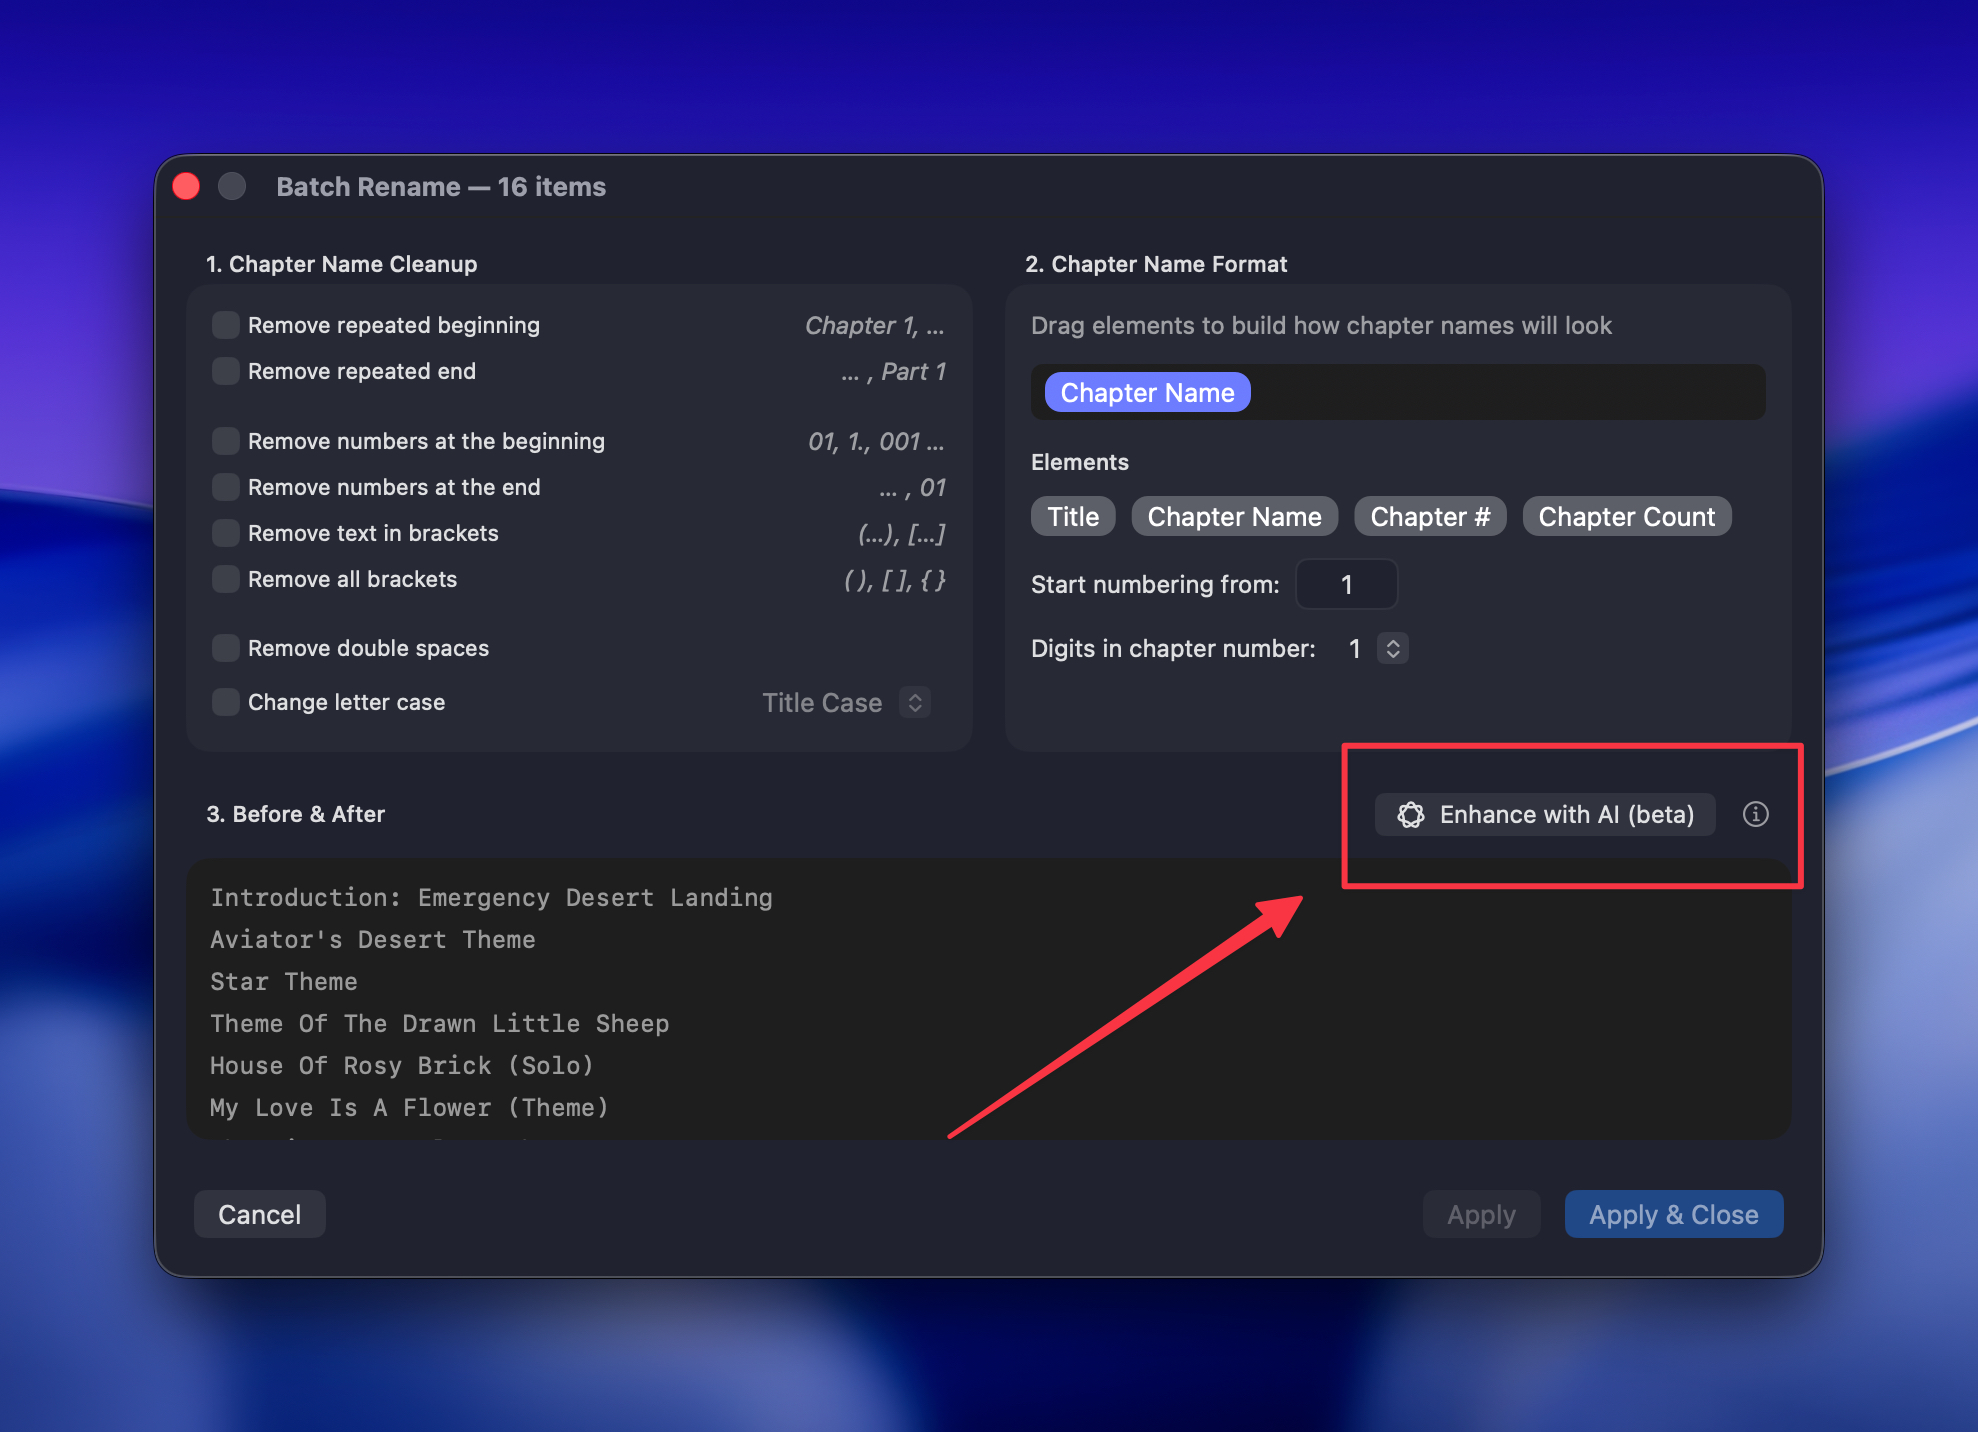The height and width of the screenshot is (1432, 1978).
Task: Click 'Star Theme' preview line
Action: [284, 981]
